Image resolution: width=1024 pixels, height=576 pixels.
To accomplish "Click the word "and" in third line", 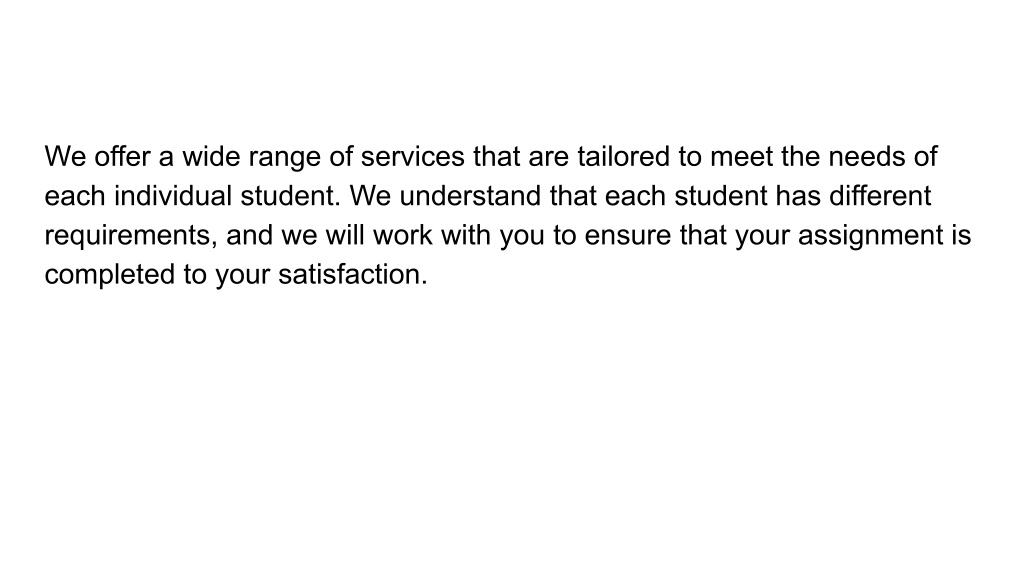I will click(249, 235).
